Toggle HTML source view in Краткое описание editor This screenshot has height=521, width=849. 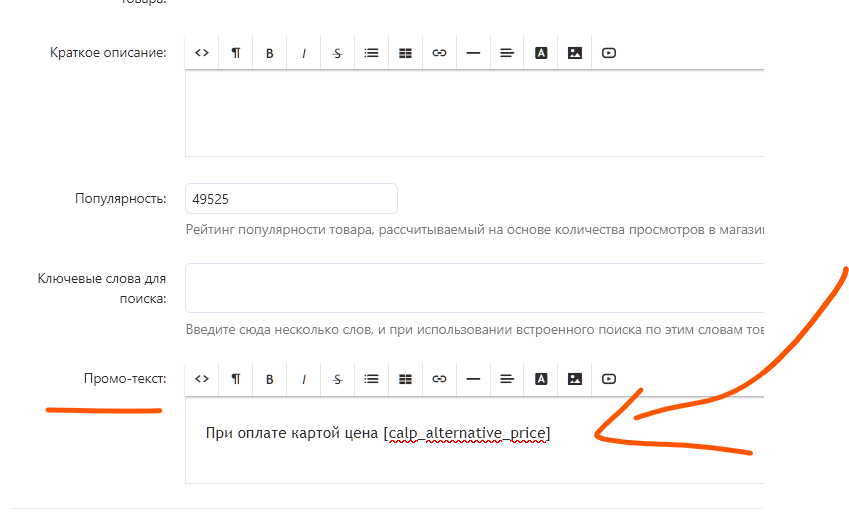202,53
